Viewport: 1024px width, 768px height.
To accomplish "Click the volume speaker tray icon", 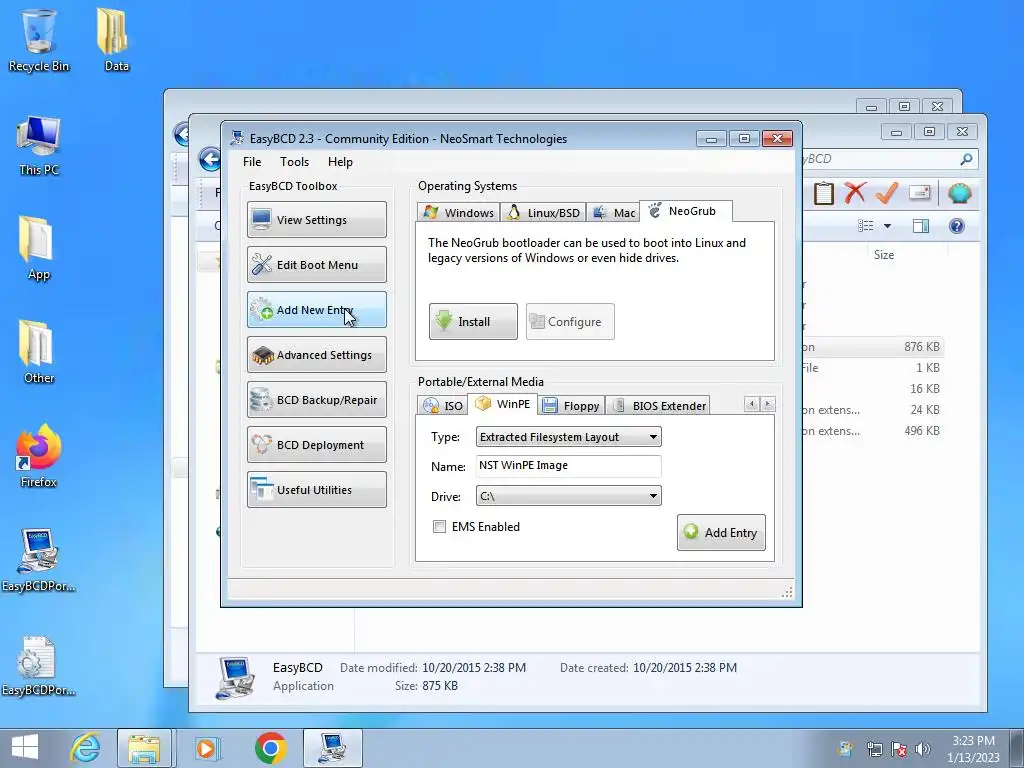I will 923,749.
